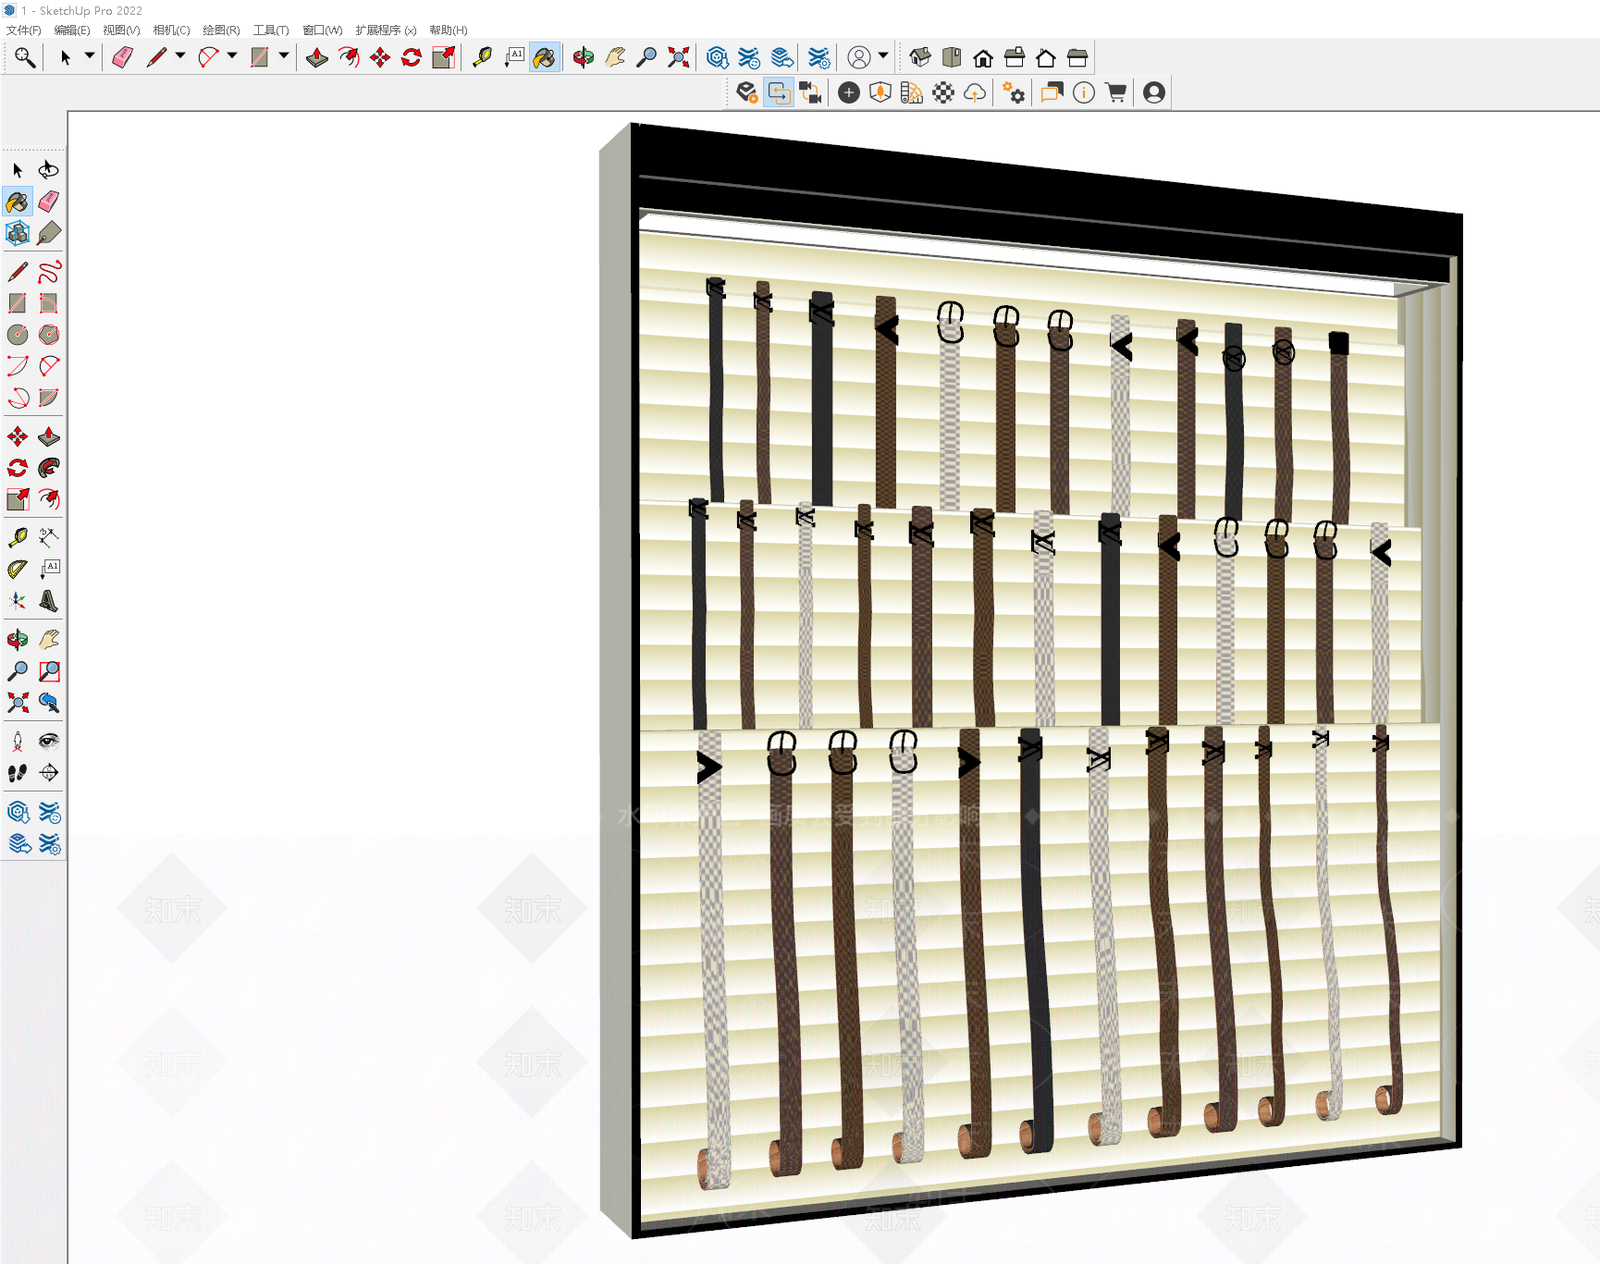Select the Circle tool
Image resolution: width=1600 pixels, height=1264 pixels.
click(x=17, y=335)
